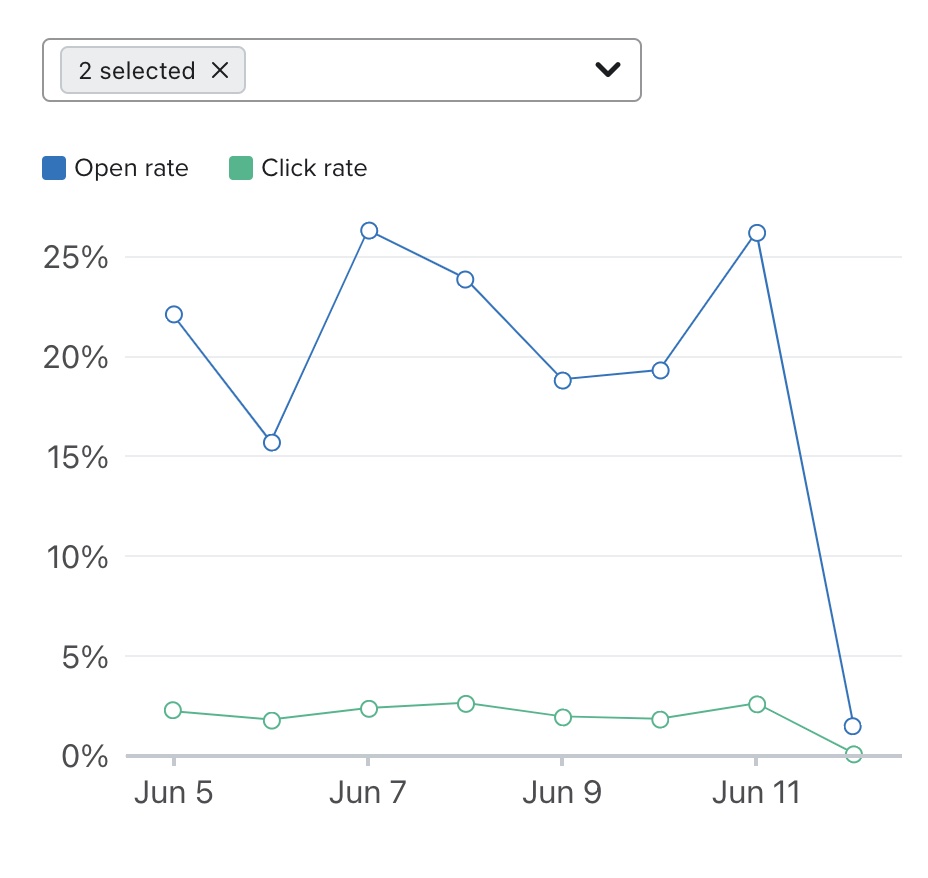Remove the '2 selected' tag with X
This screenshot has height=878, width=928.
click(220, 71)
